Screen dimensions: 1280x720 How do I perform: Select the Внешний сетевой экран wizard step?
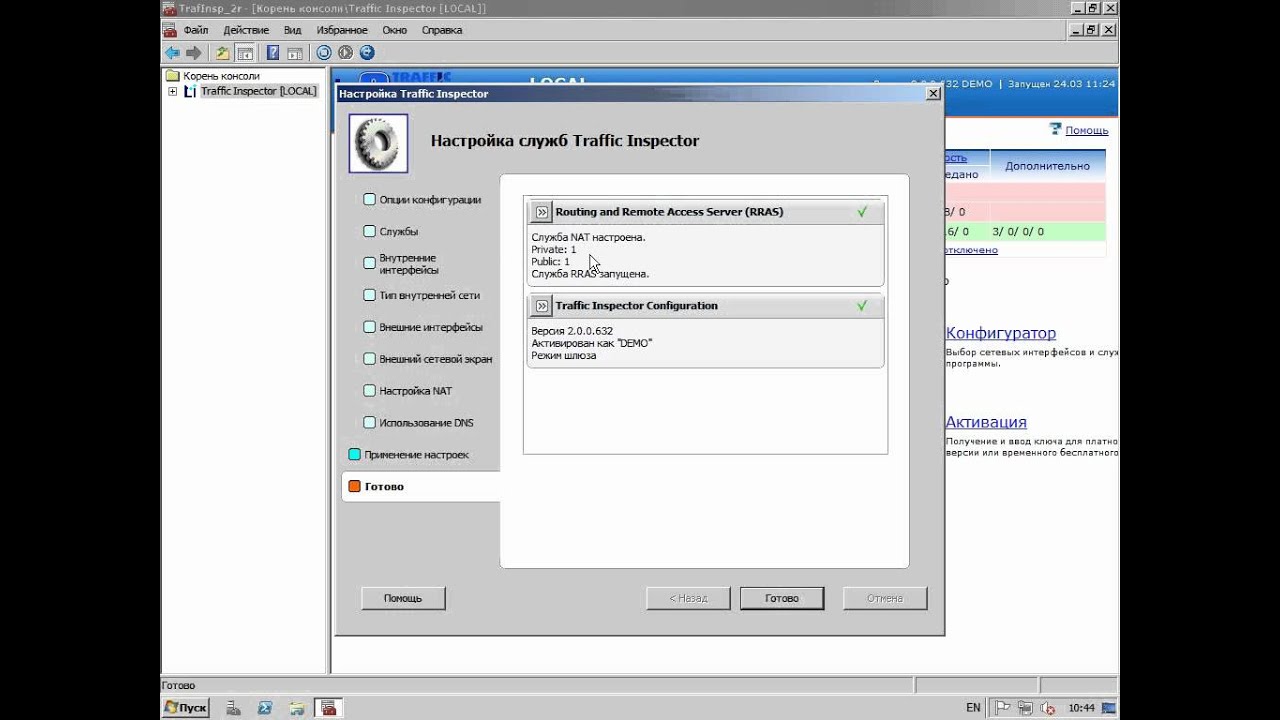click(x=428, y=359)
